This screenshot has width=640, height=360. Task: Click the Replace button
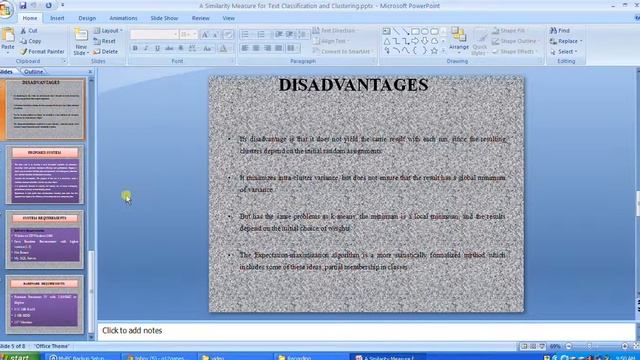tap(566, 41)
